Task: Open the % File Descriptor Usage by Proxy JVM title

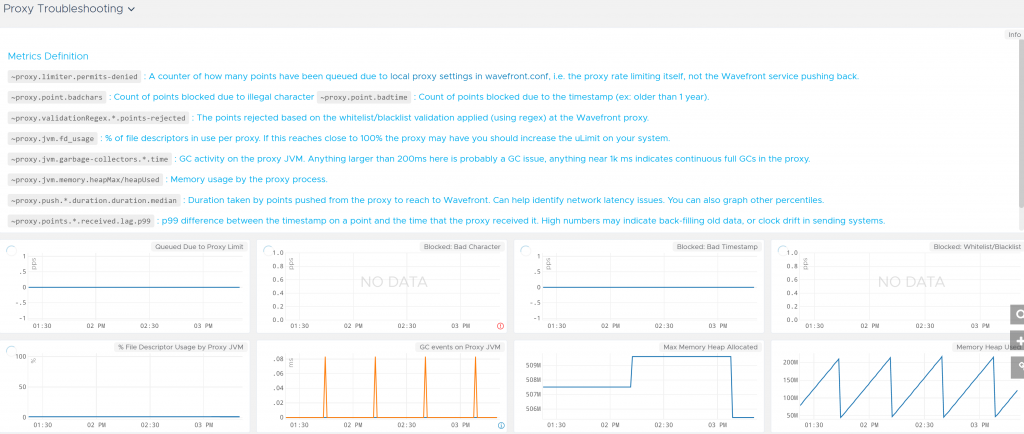Action: click(x=180, y=347)
